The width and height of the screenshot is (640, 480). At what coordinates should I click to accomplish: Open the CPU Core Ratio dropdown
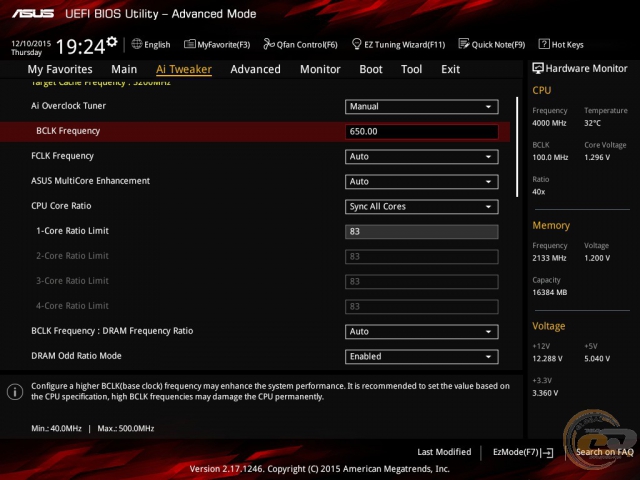[421, 207]
